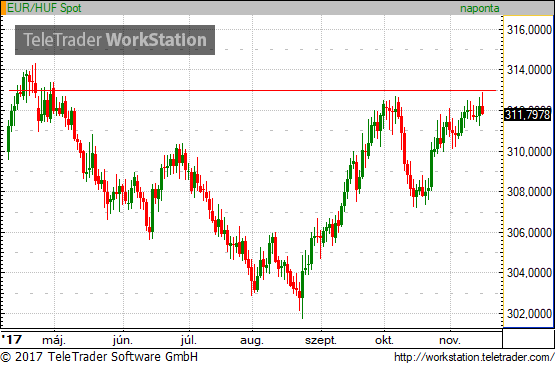The image size is (555, 366).
Task: Click the 308,0000 price axis label
Action: point(529,192)
